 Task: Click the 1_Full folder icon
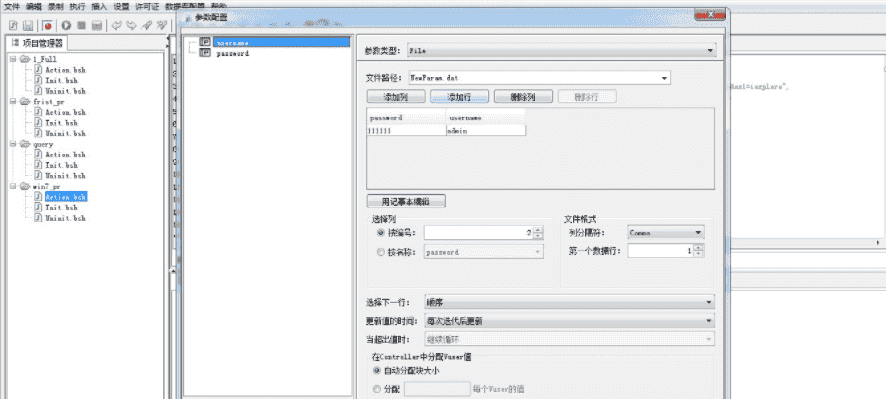[24, 59]
